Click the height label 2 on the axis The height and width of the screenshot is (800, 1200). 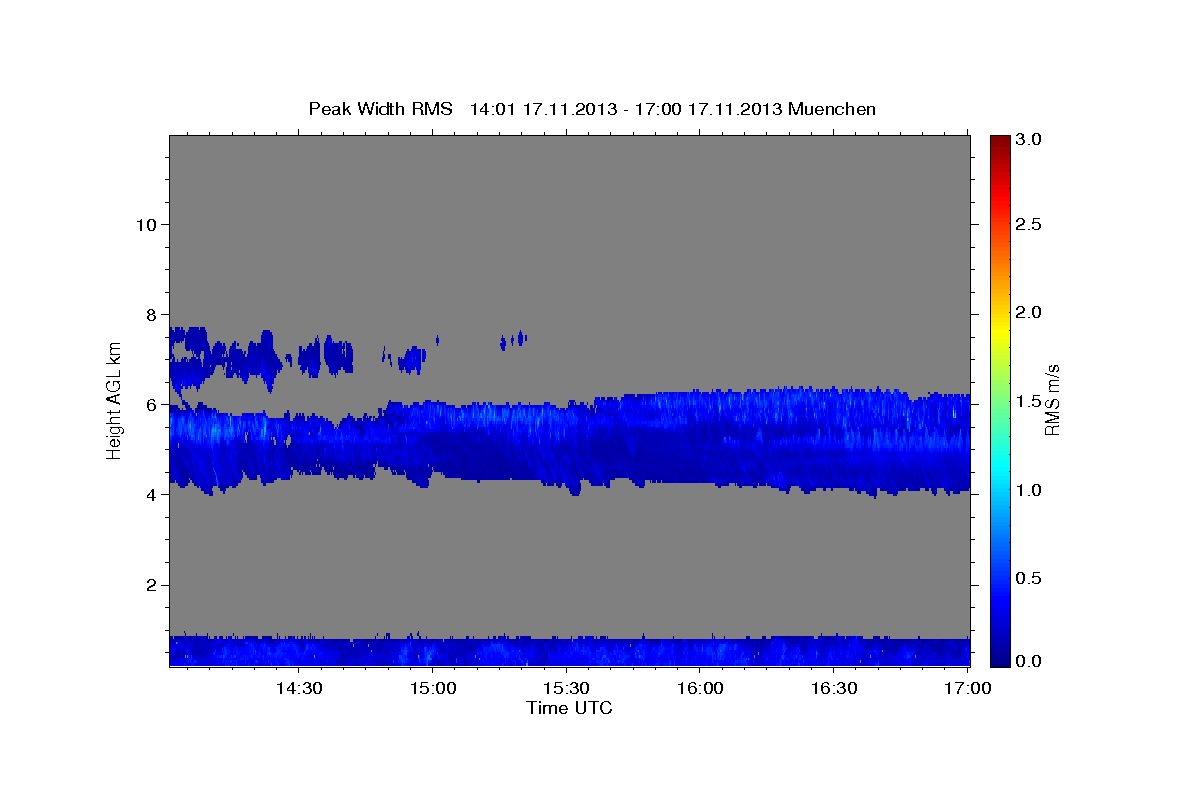pyautogui.click(x=149, y=585)
